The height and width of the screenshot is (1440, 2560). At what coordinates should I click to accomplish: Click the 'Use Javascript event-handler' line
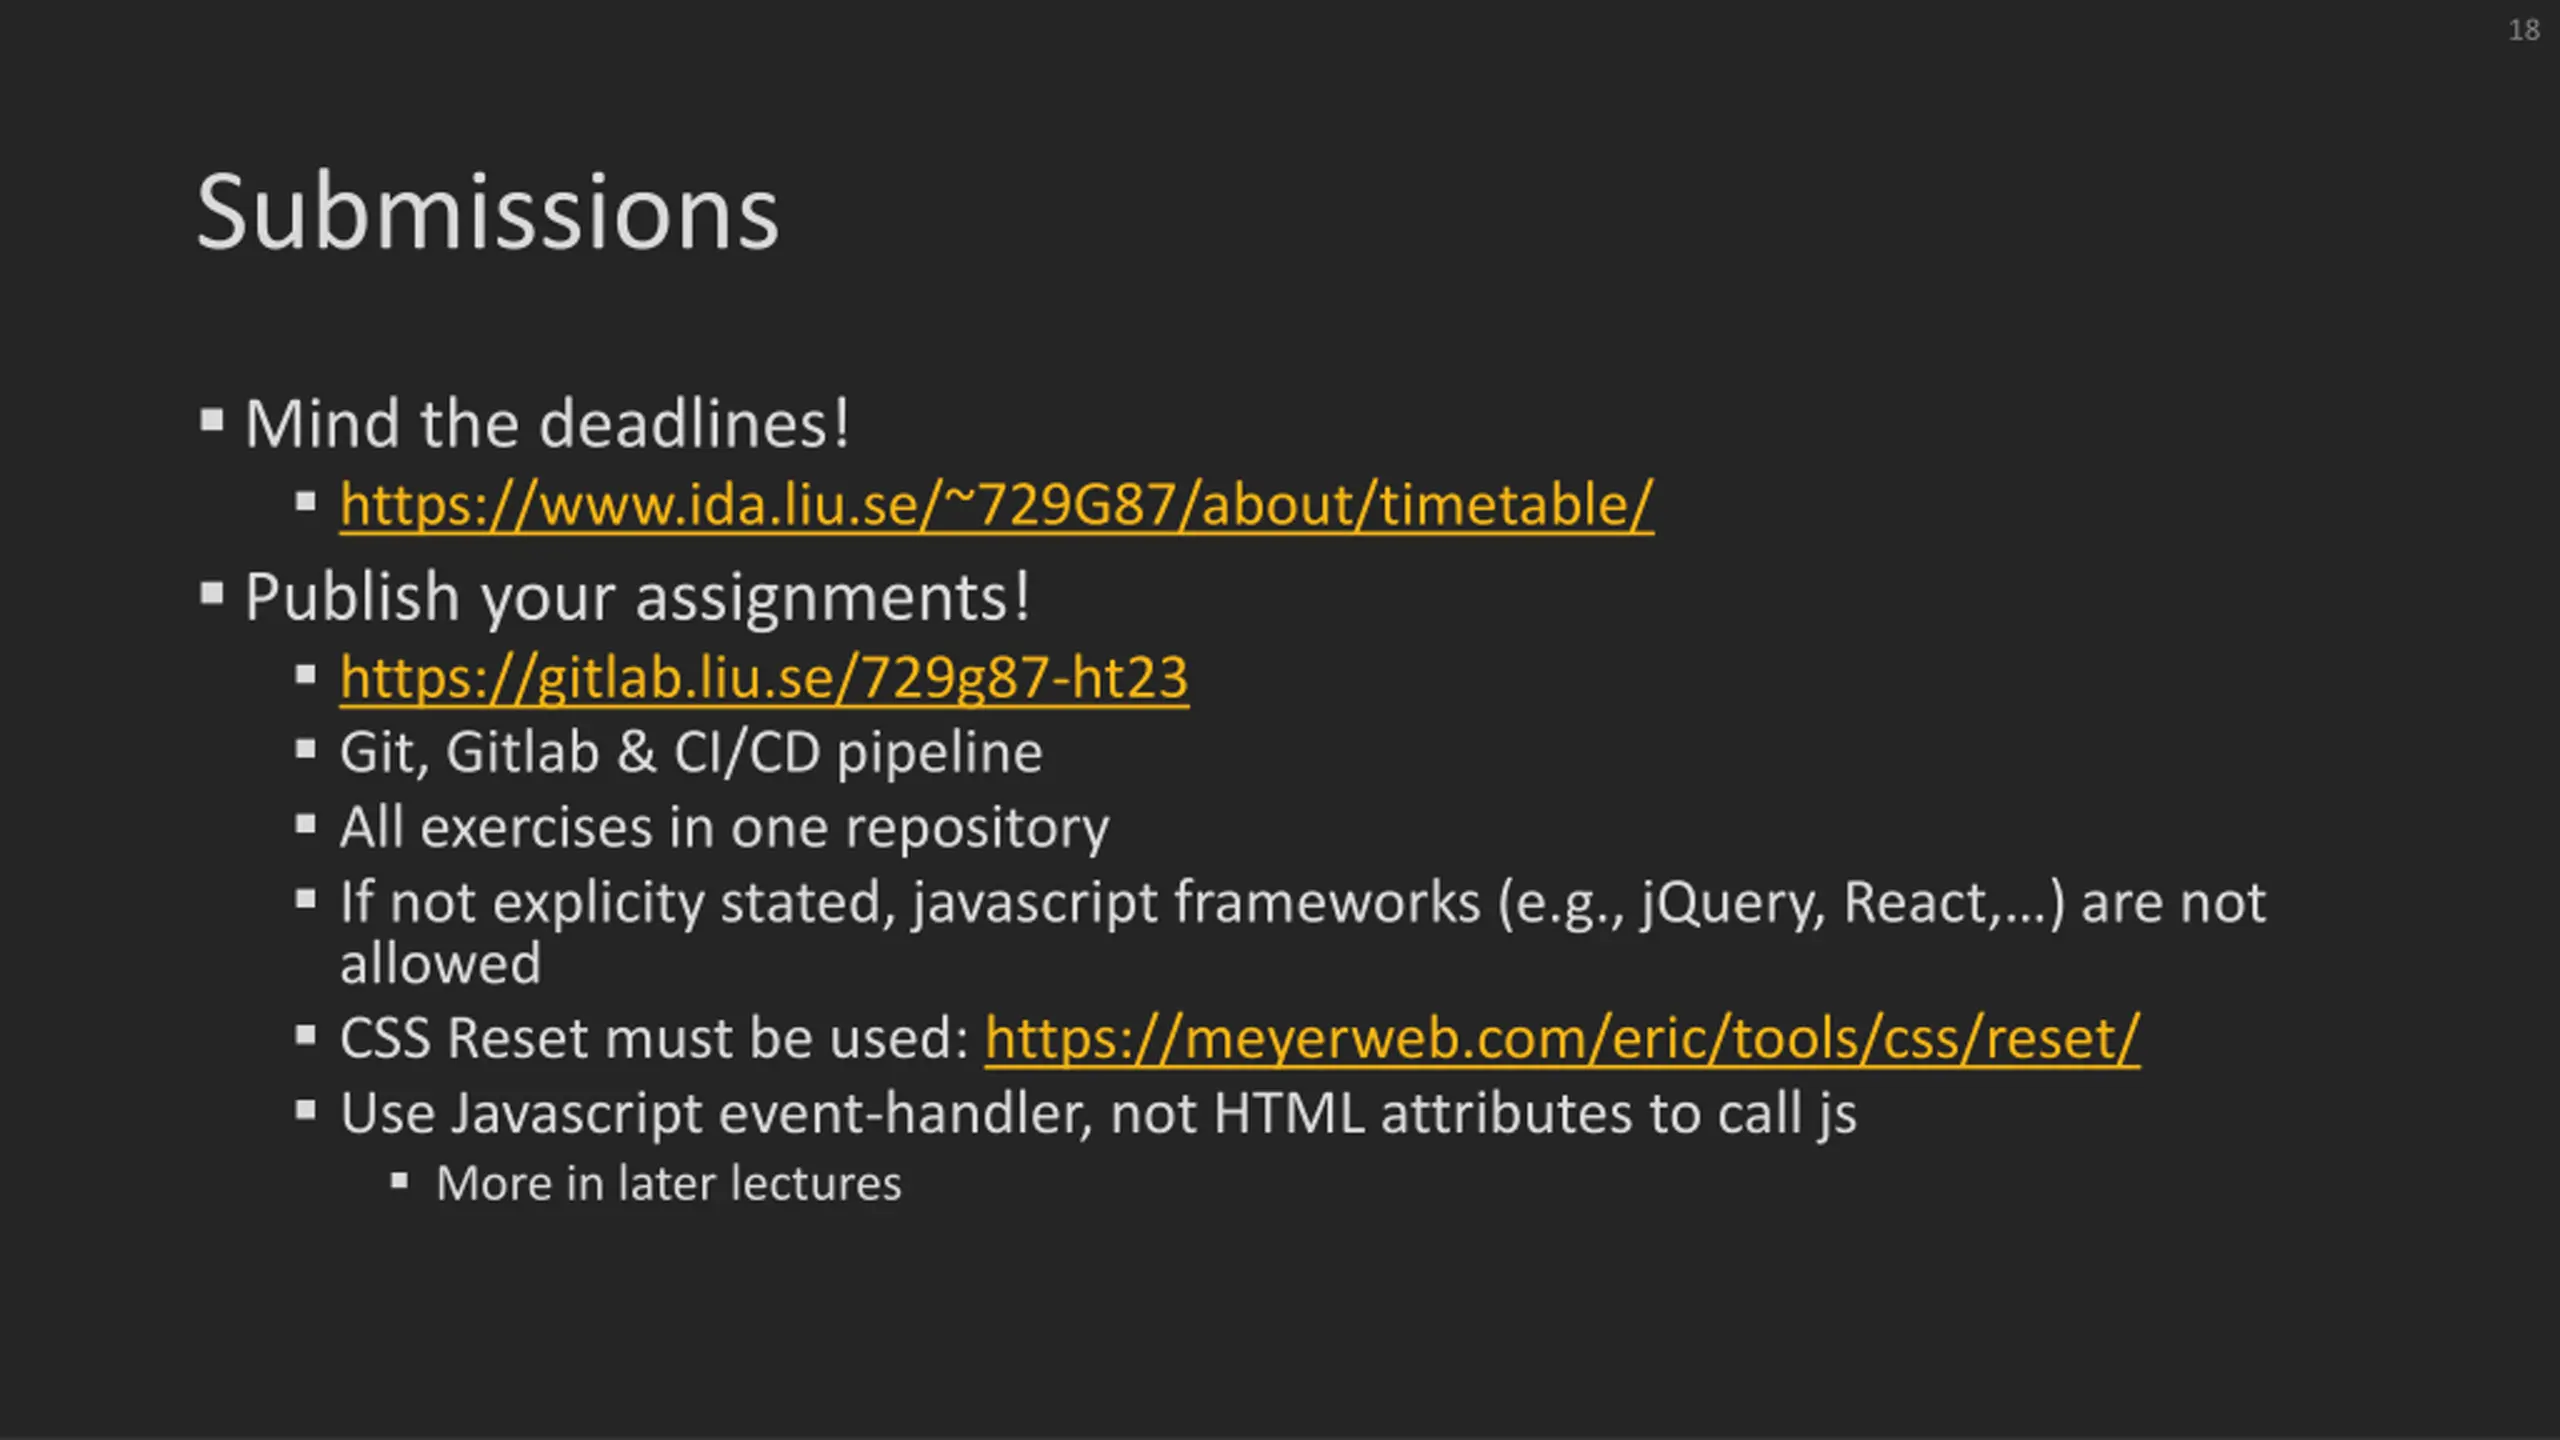pyautogui.click(x=1098, y=1113)
